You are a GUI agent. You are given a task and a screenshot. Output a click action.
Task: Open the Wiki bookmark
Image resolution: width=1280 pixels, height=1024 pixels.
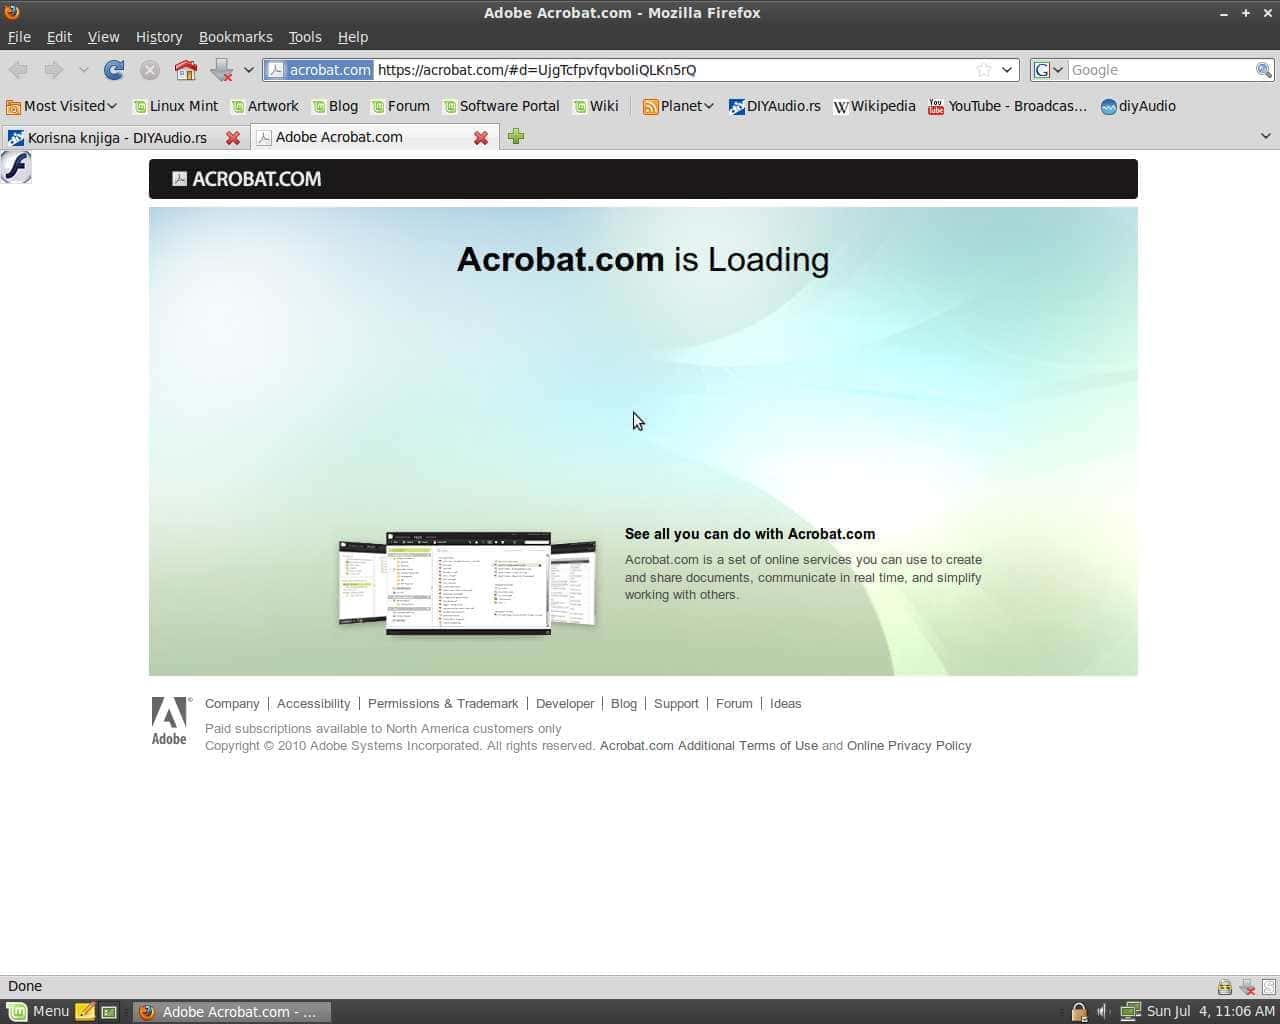point(595,106)
